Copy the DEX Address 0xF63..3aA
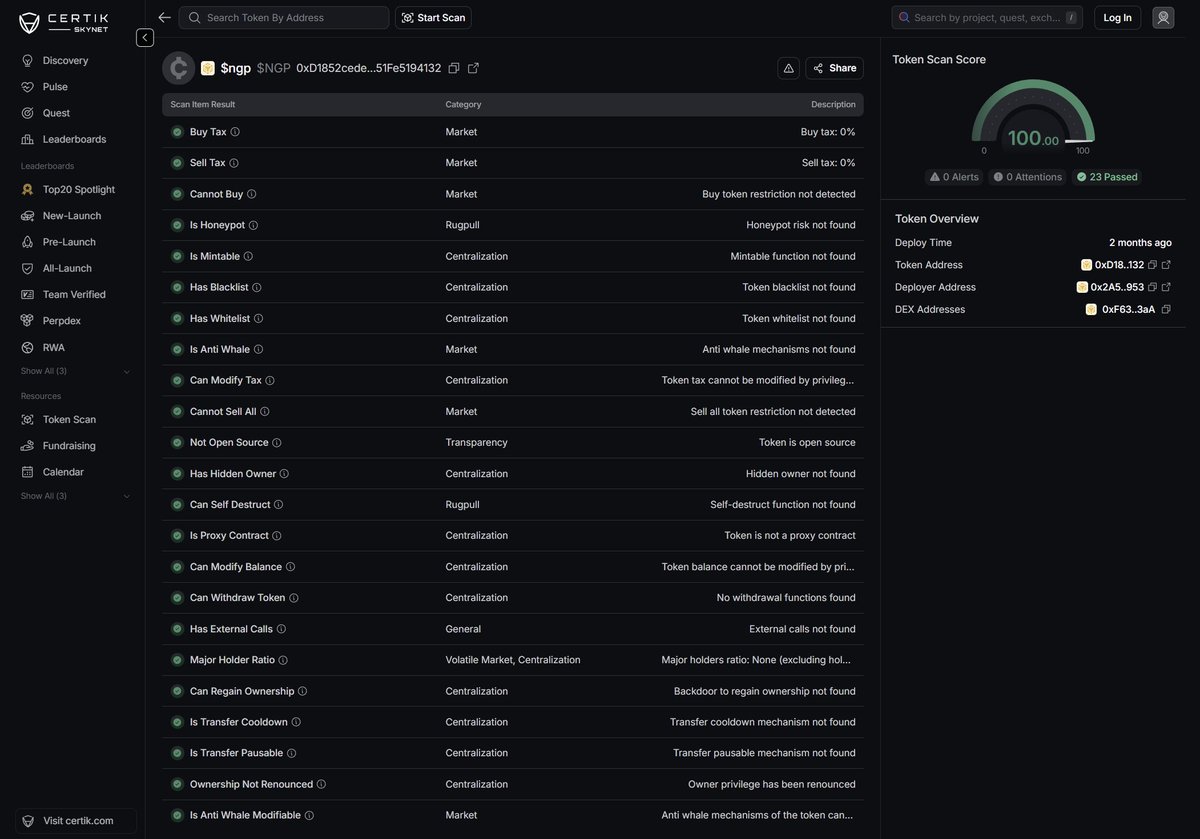1200x839 pixels. (x=1166, y=309)
